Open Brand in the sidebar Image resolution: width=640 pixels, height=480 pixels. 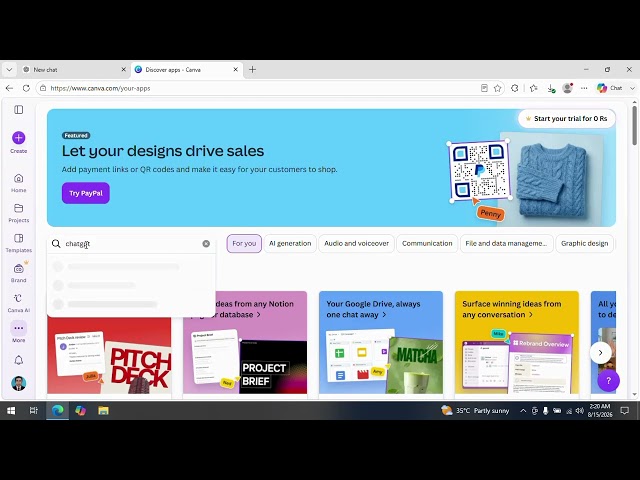[19, 273]
